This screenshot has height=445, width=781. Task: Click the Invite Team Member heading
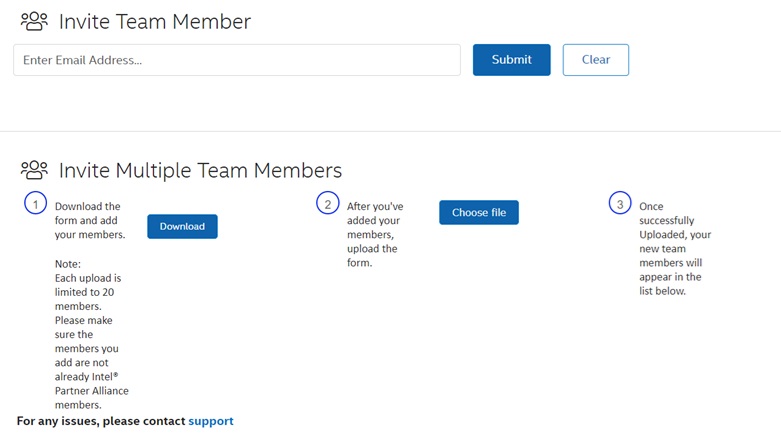(155, 21)
